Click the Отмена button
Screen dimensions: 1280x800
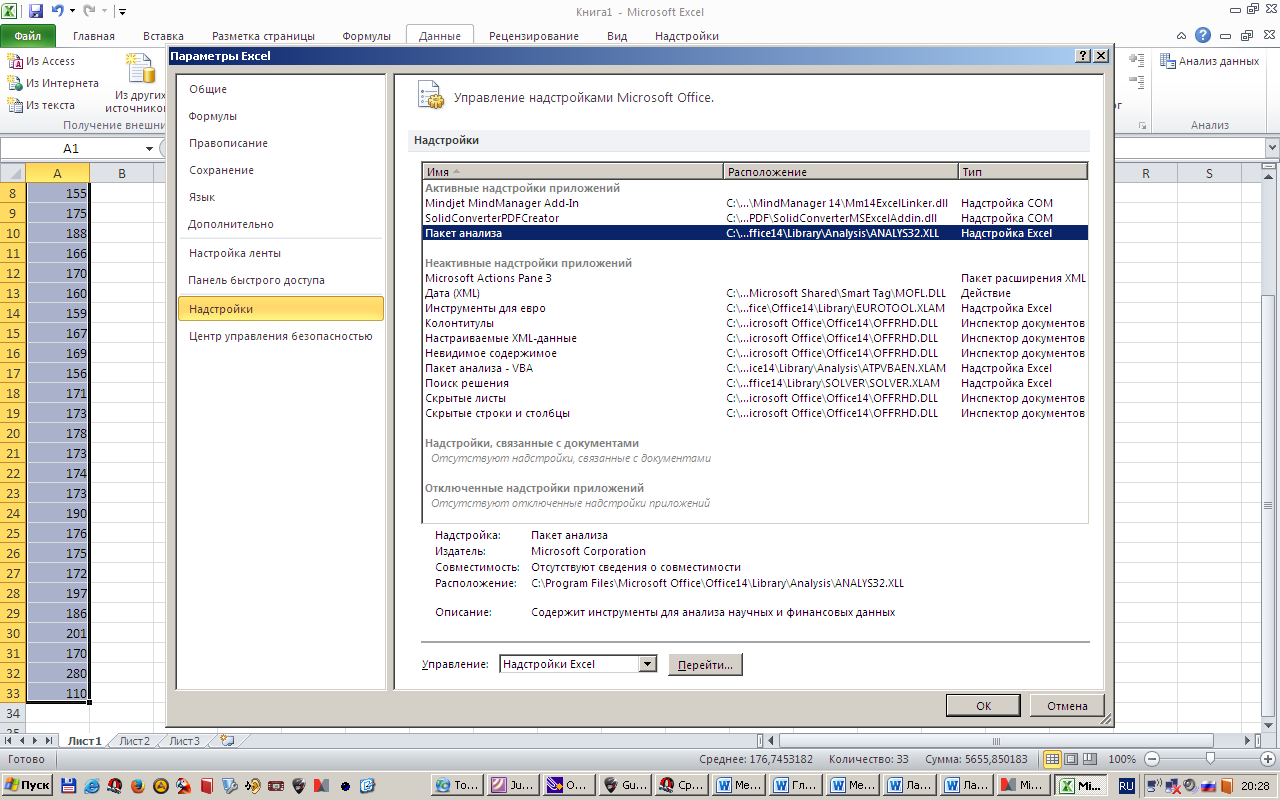1067,705
